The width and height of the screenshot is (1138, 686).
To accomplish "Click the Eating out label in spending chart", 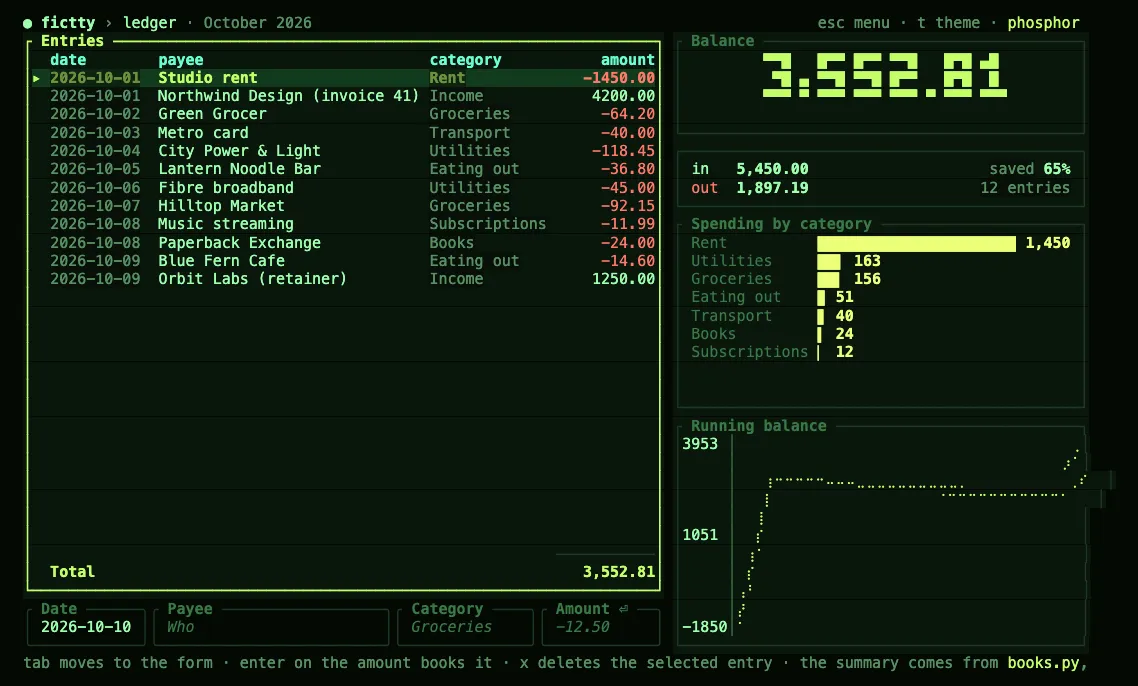I will coord(736,298).
